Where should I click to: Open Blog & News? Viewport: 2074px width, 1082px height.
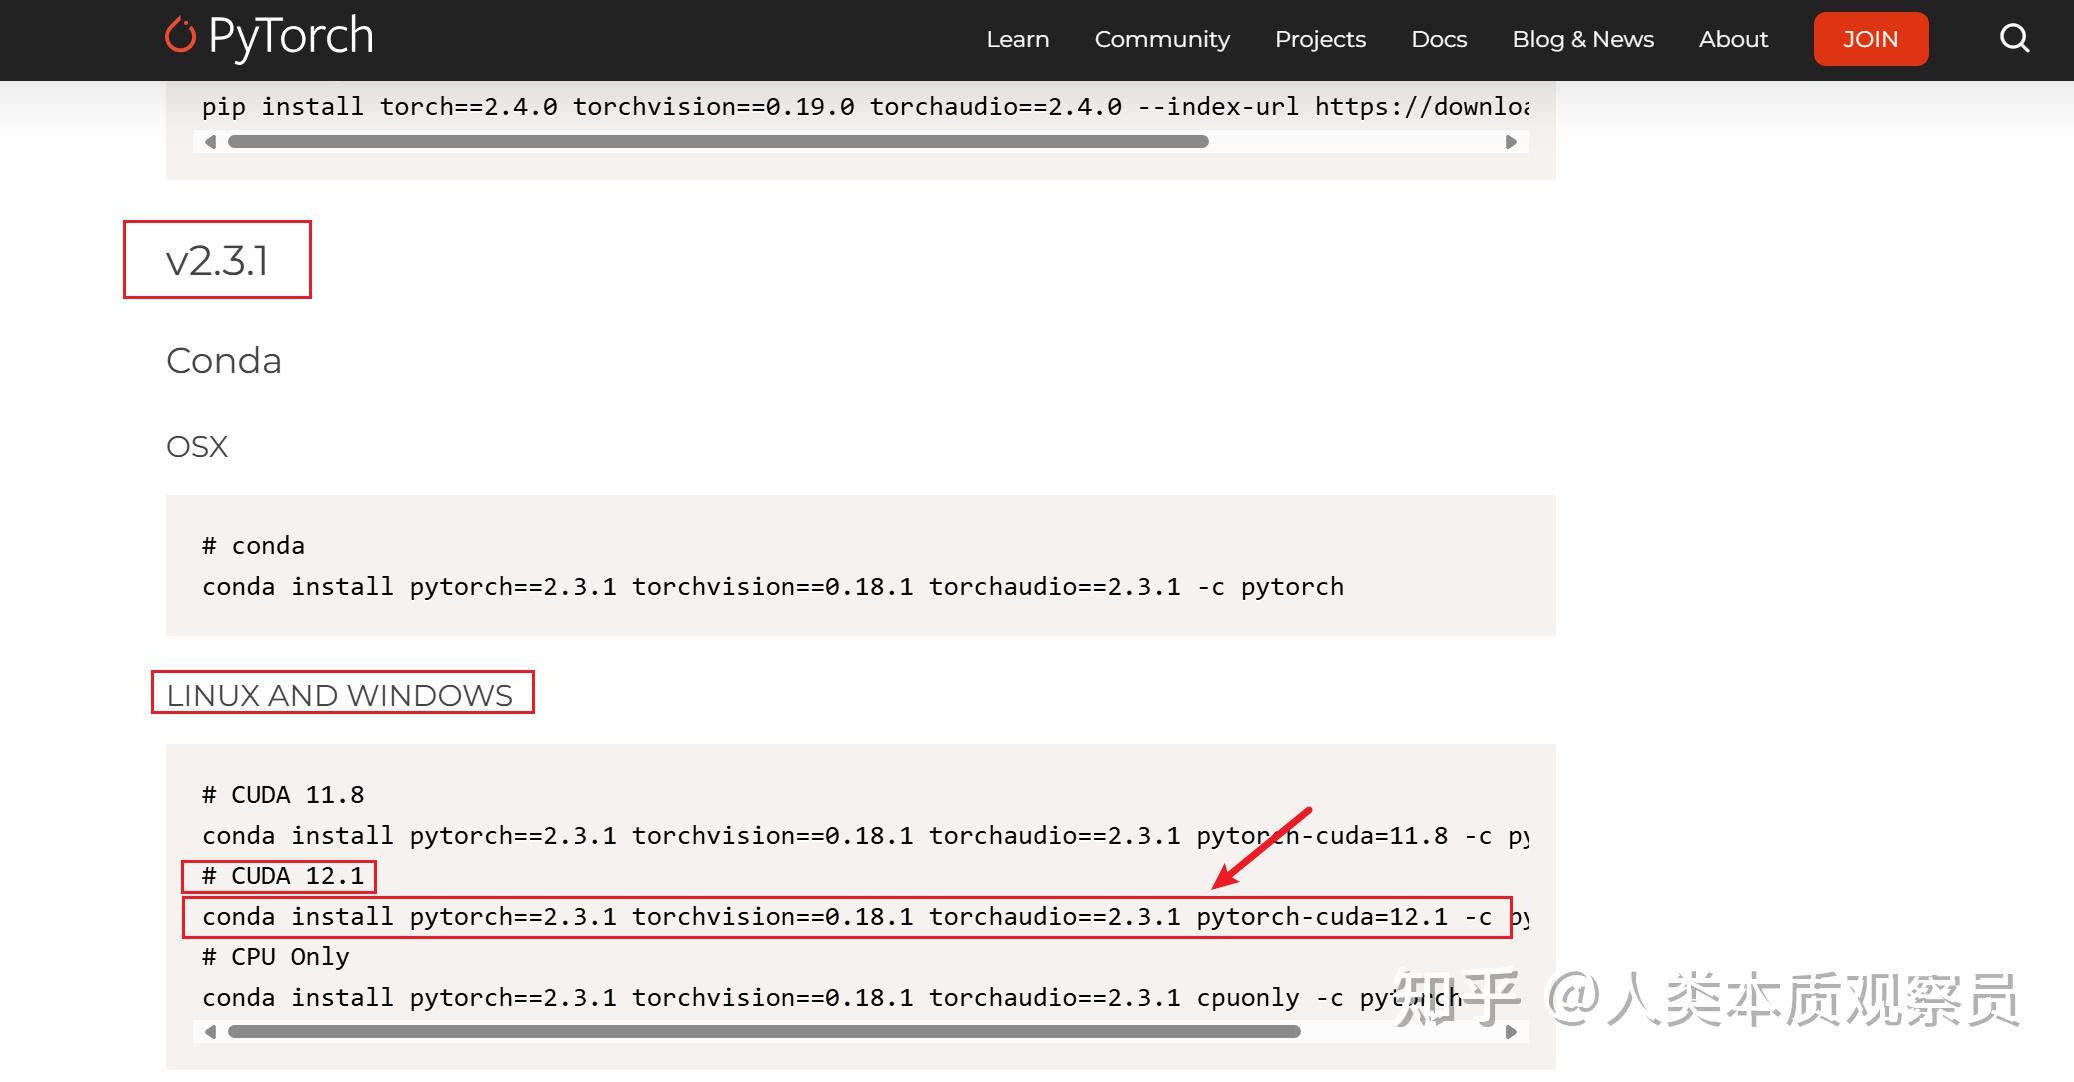1582,39
